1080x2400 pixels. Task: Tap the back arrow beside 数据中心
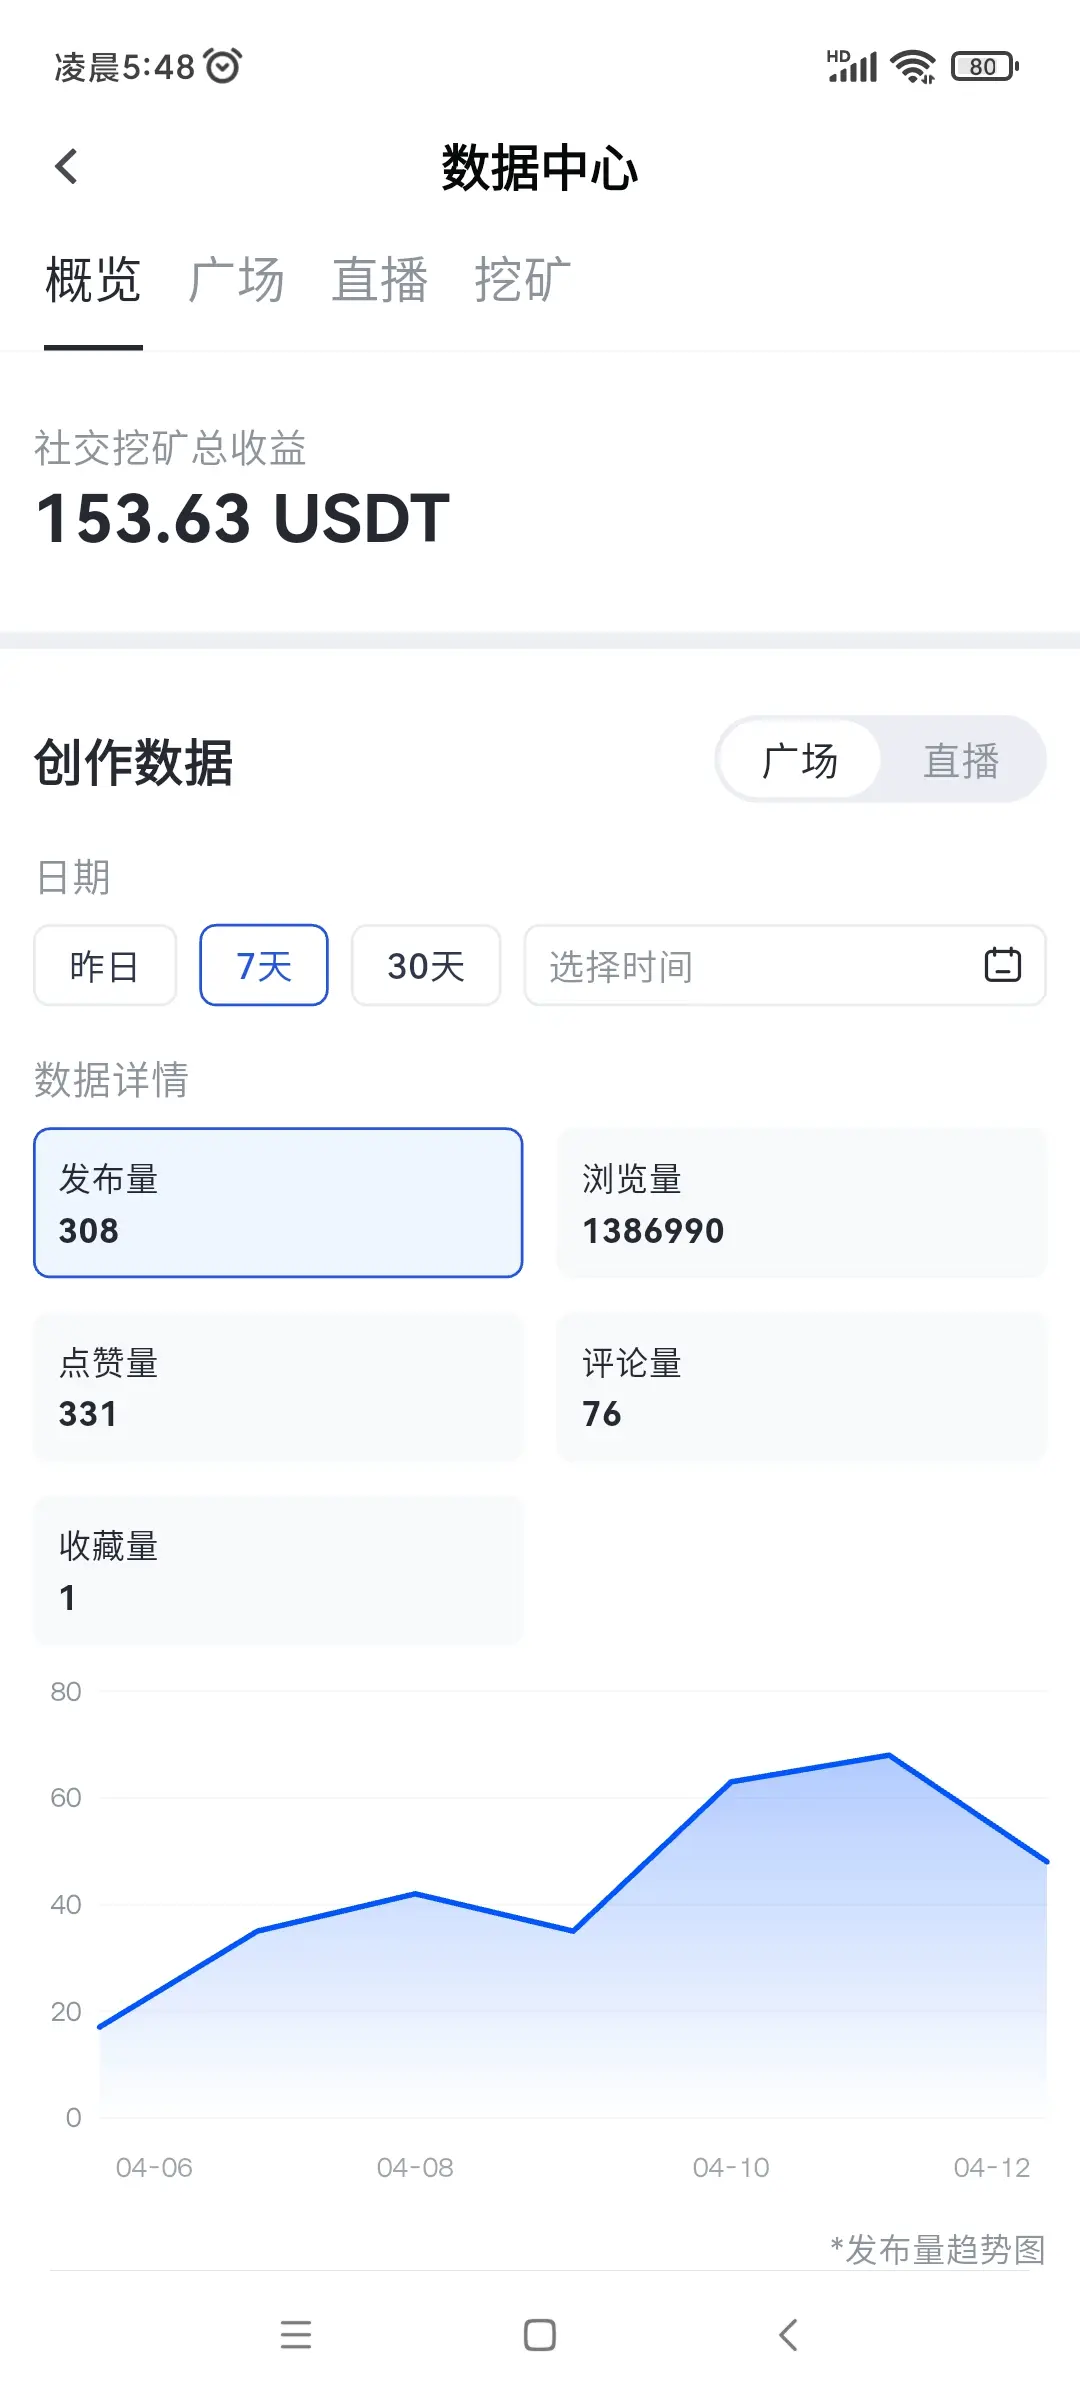pos(66,167)
